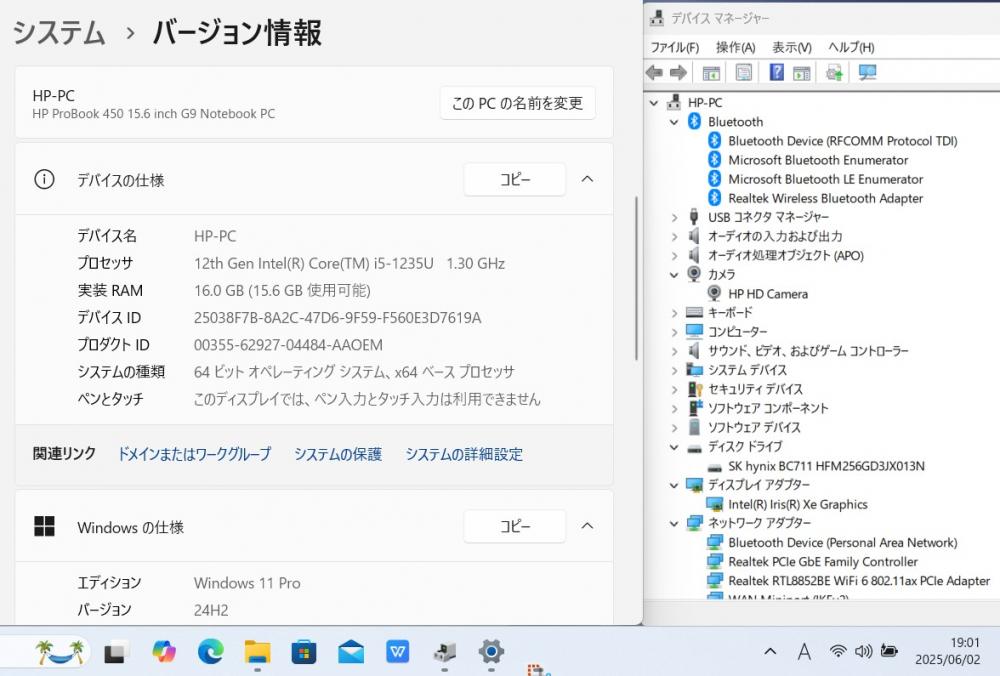
Task: Open Properties from the Device Manager toolbar
Action: click(744, 73)
